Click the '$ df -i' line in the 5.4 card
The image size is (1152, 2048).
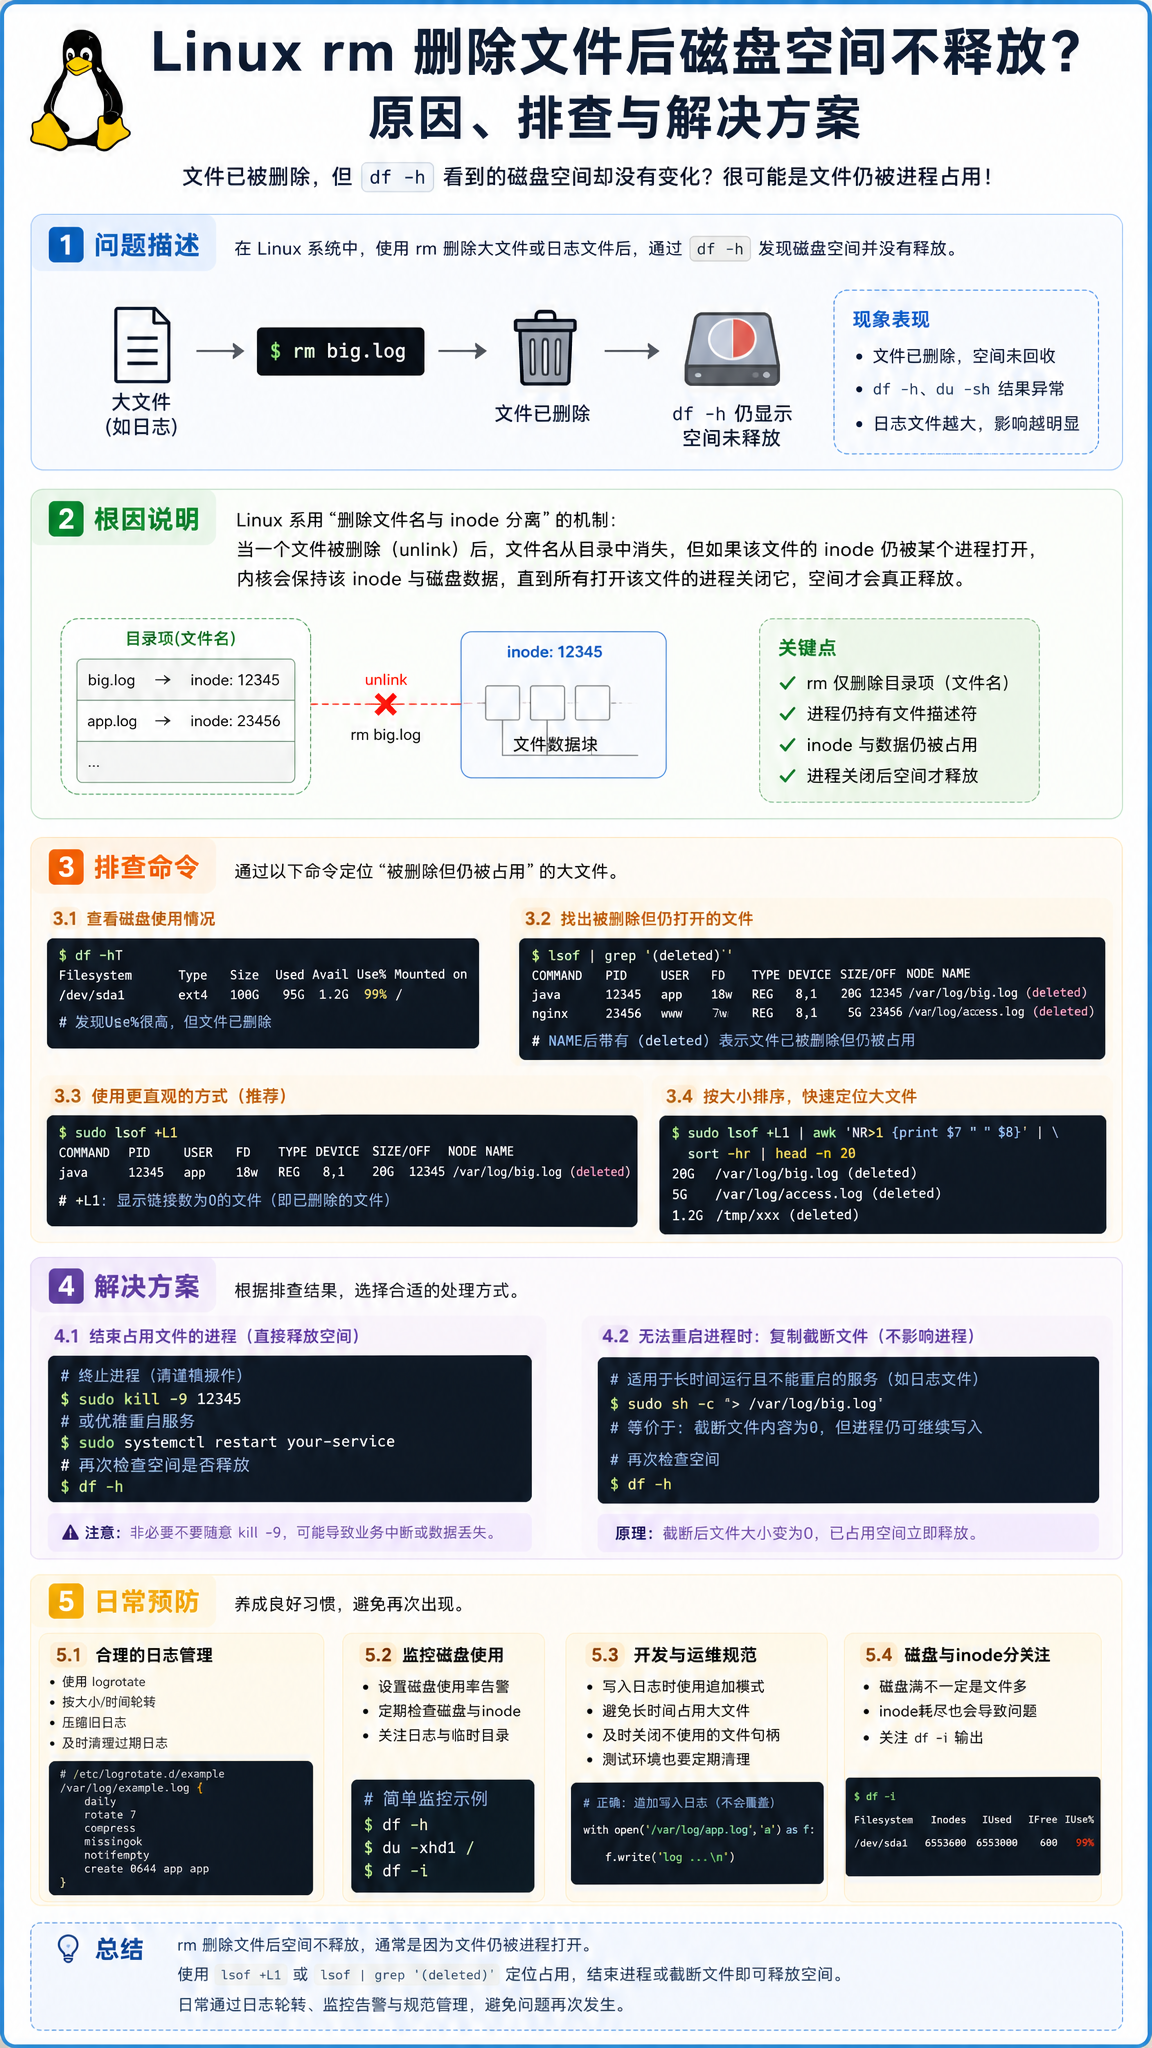pos(875,1797)
